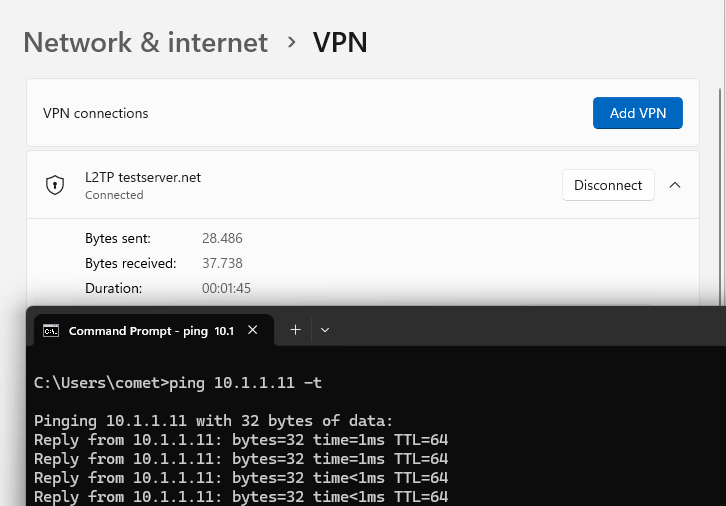
Task: Click the settings page vertical scrollbar
Action: pos(720,196)
